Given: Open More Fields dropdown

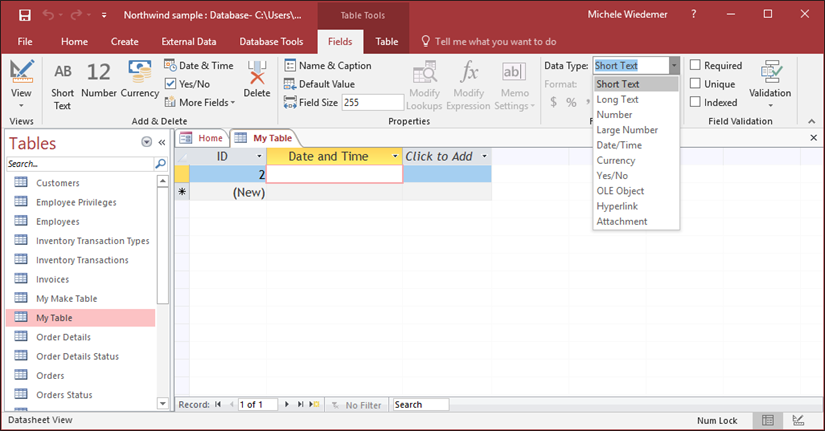Looking at the screenshot, I should coord(200,102).
